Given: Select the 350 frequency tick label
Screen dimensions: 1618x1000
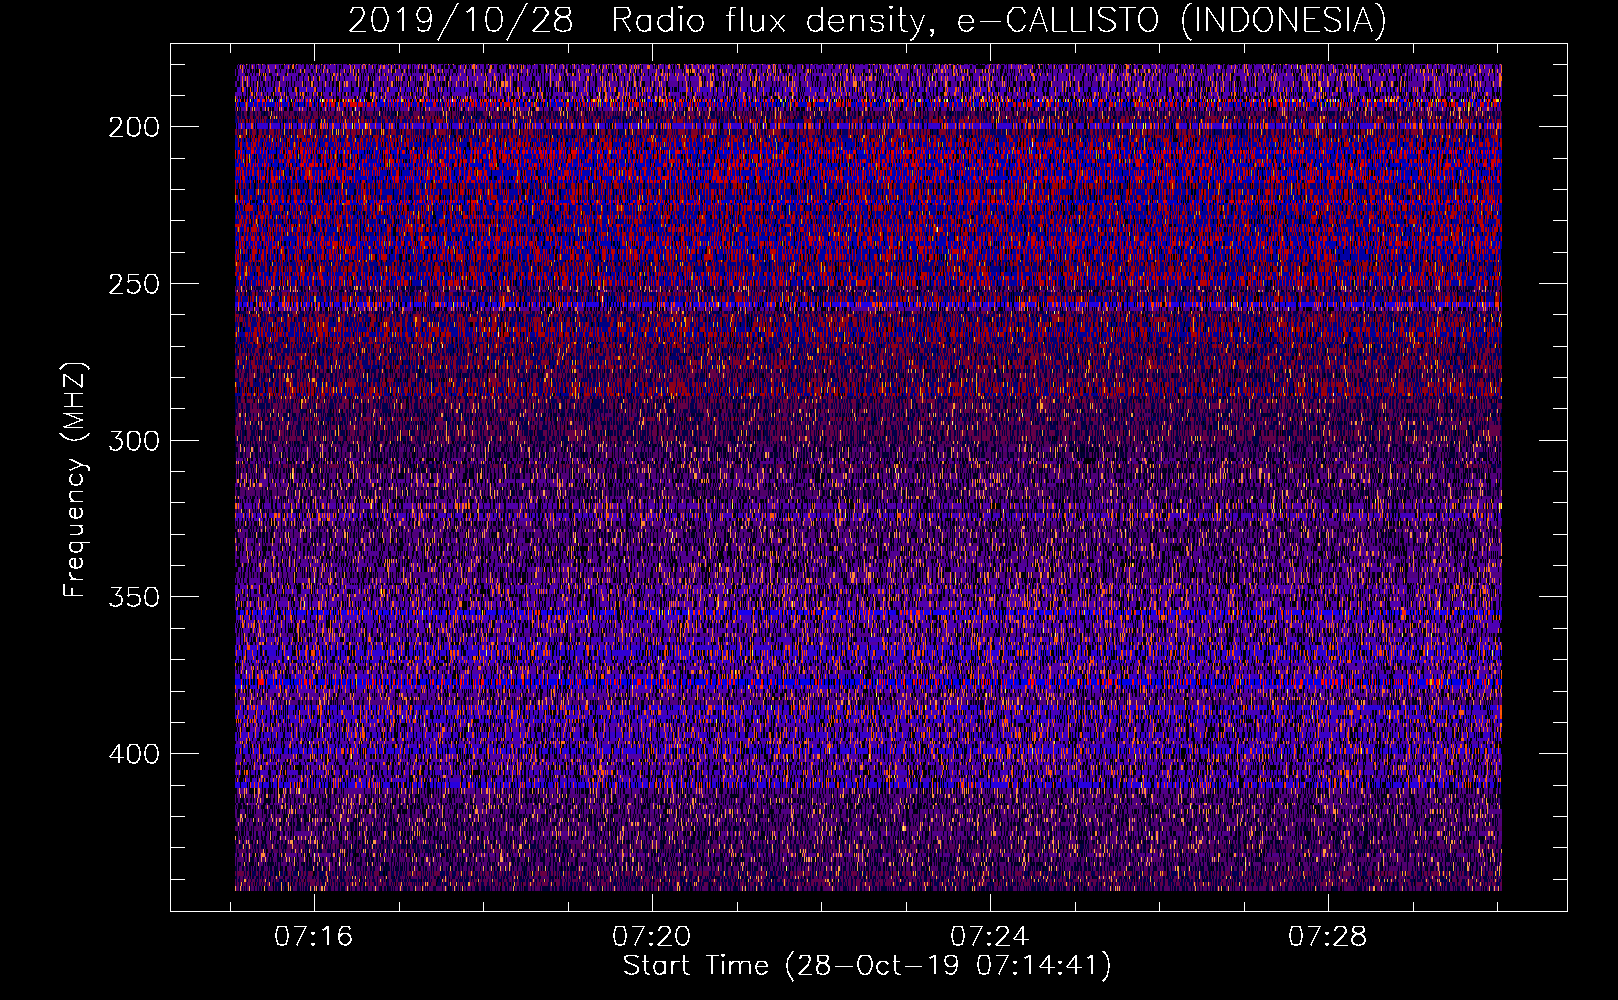Looking at the screenshot, I should tap(134, 597).
